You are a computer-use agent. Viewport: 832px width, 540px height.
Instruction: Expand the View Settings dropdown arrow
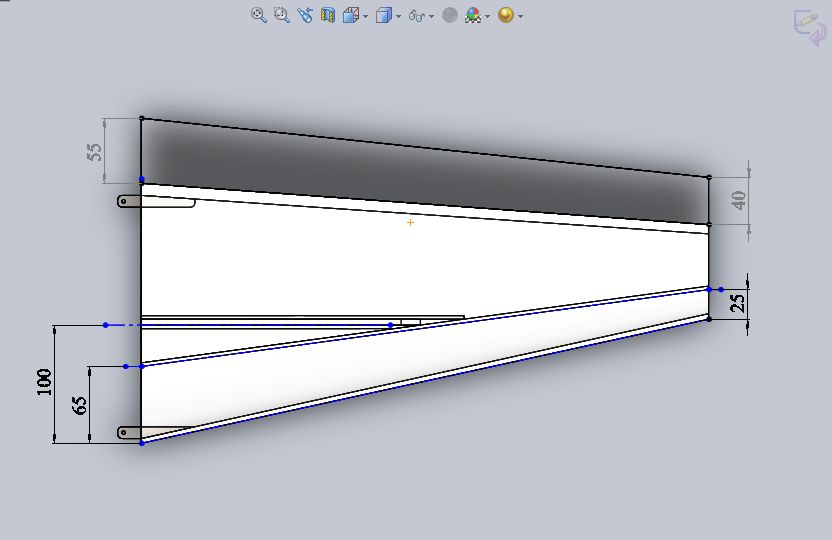[x=520, y=16]
